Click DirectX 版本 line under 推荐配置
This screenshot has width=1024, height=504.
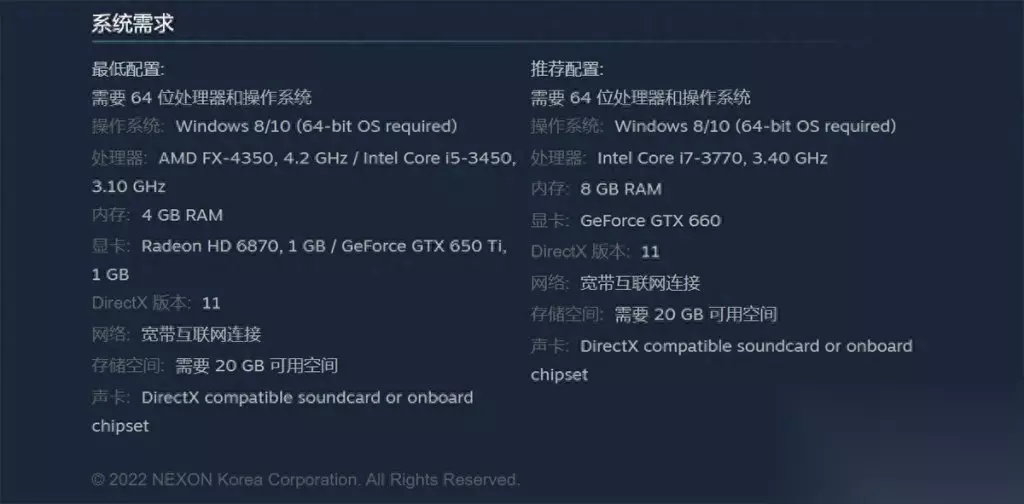pyautogui.click(x=595, y=251)
